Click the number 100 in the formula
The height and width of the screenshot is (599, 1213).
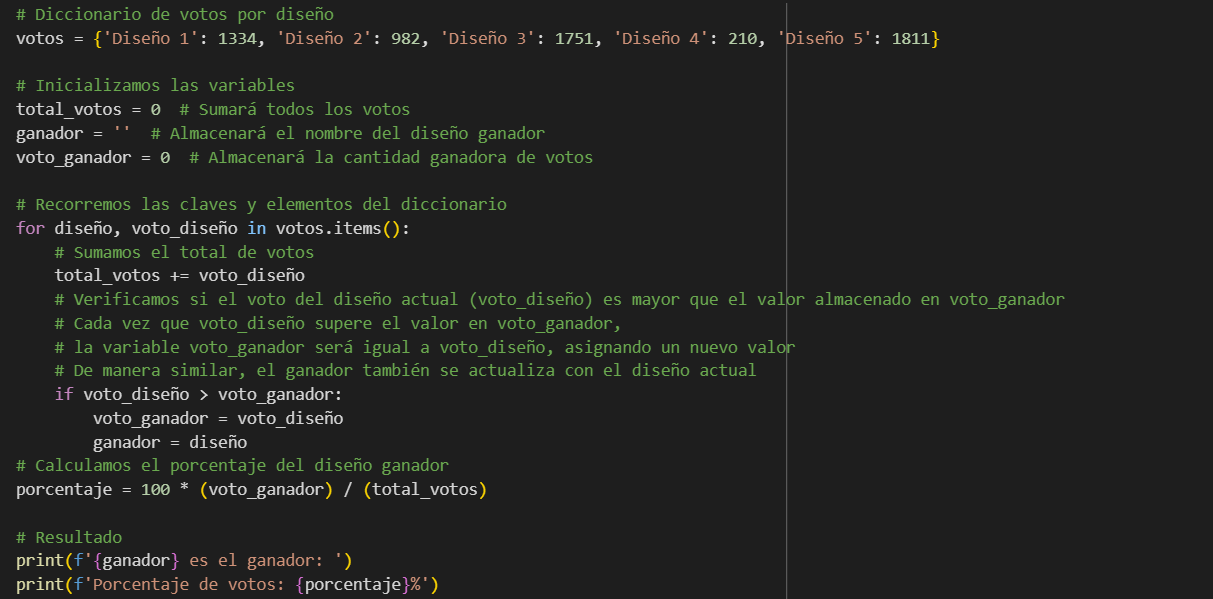[x=155, y=490]
